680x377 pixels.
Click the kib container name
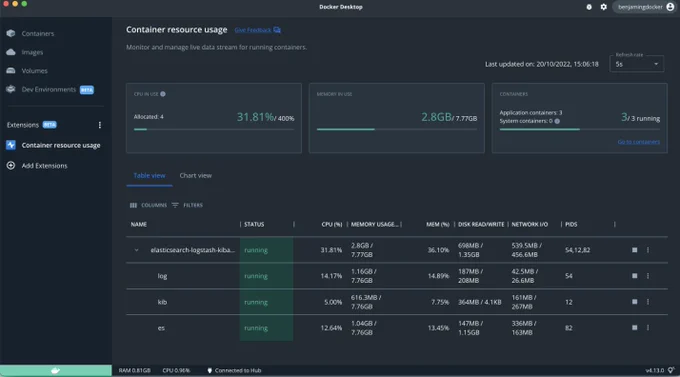[162, 302]
